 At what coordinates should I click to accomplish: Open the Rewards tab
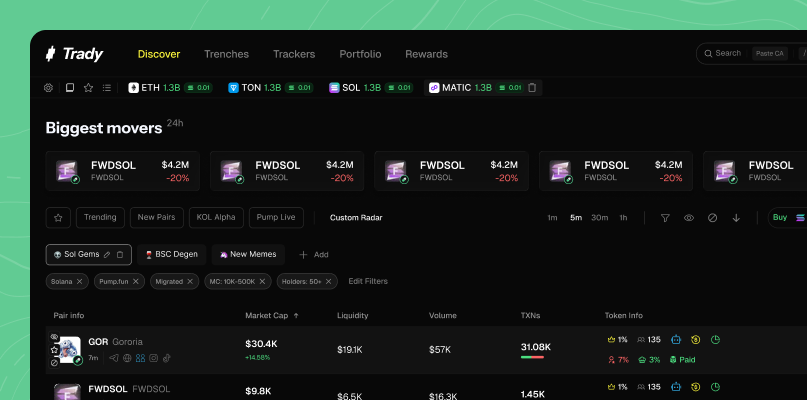pos(426,54)
